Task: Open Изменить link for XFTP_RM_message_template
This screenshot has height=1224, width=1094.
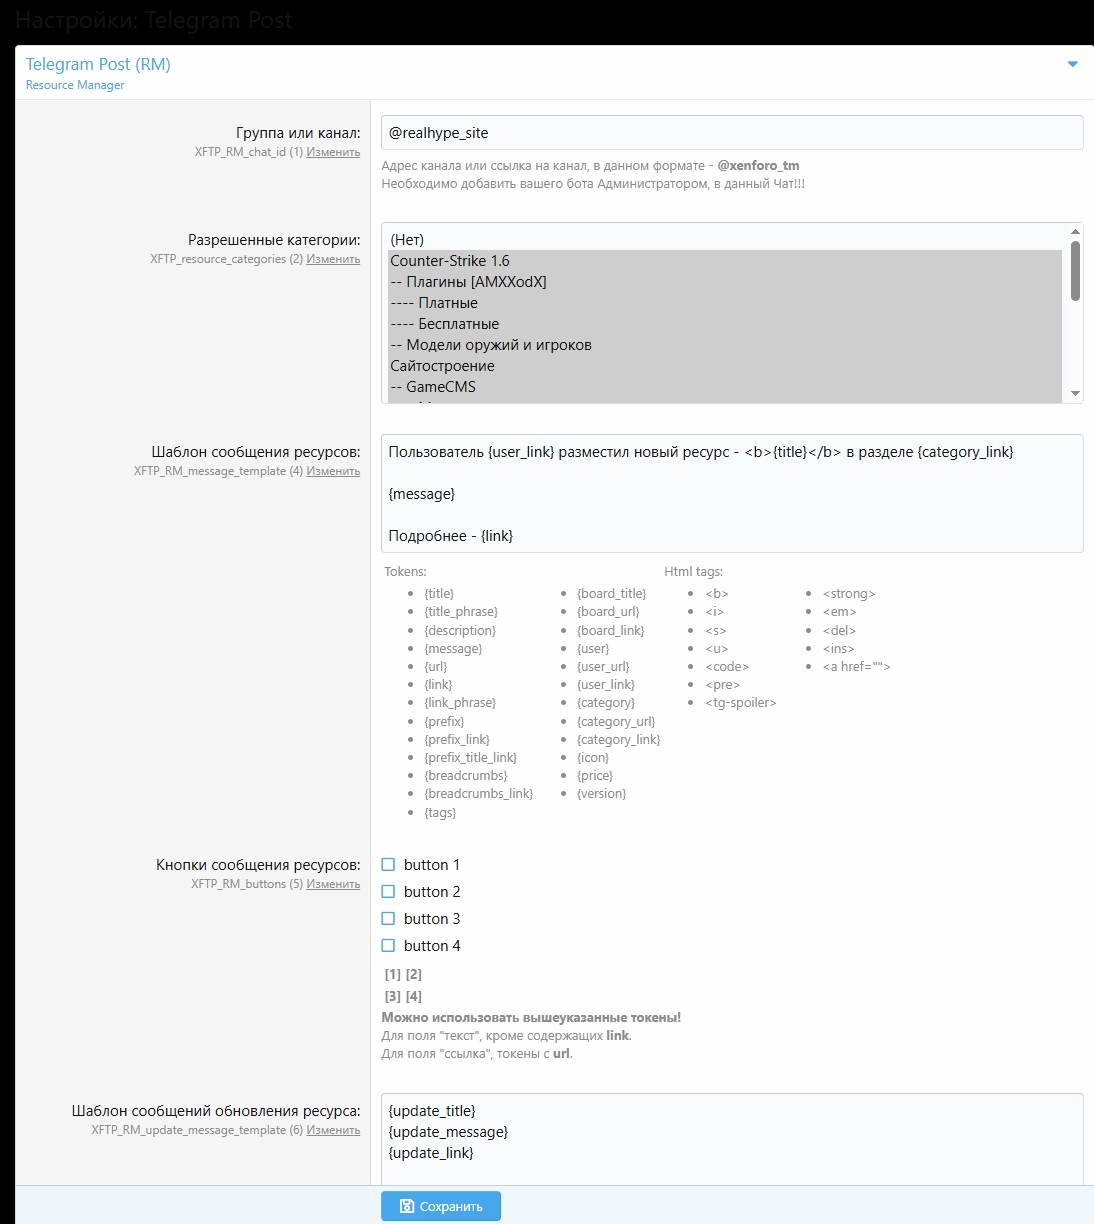Action: 333,472
